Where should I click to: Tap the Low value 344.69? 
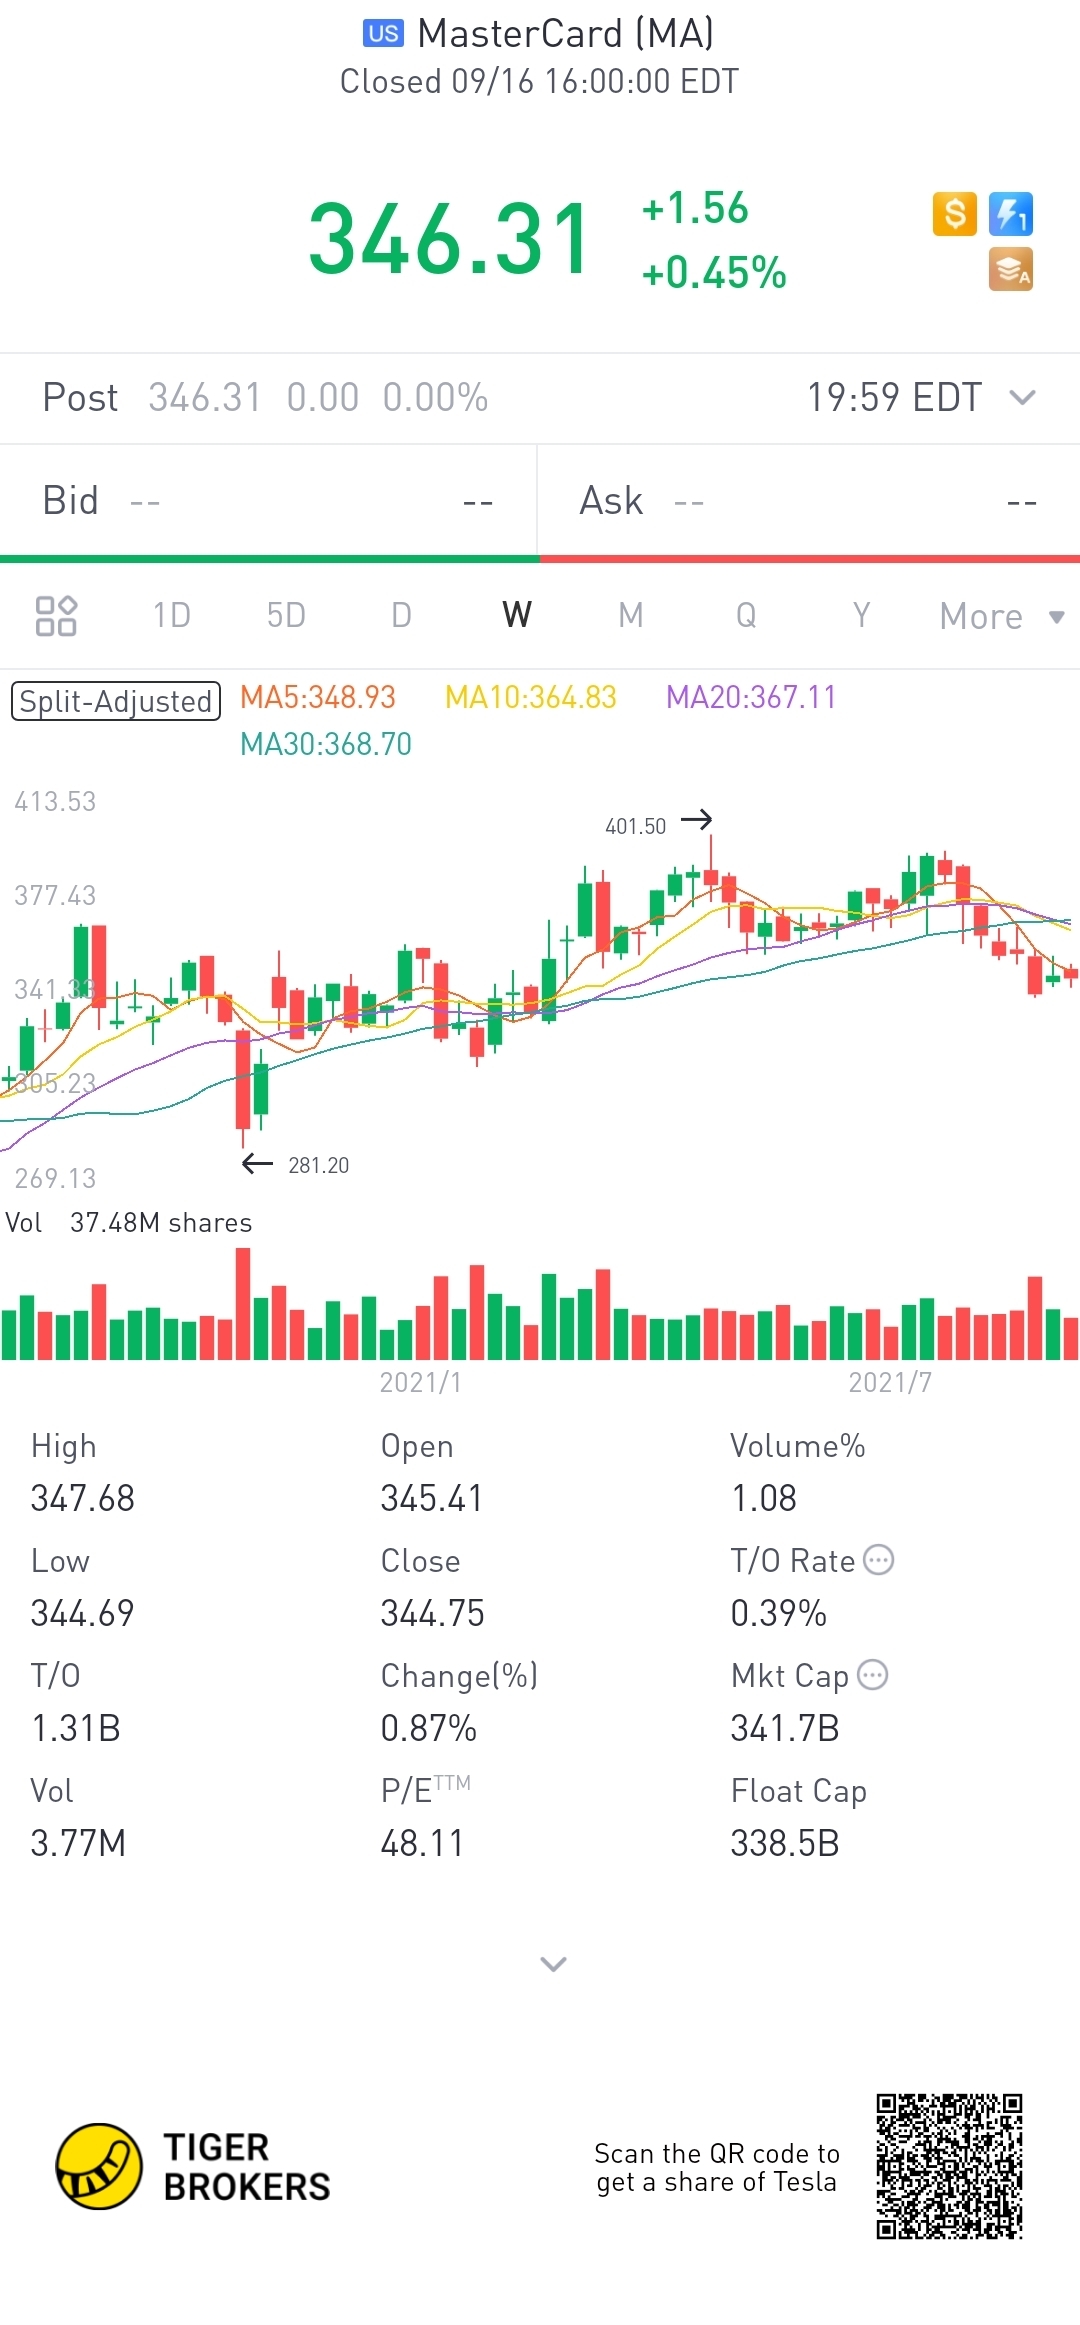point(82,1613)
